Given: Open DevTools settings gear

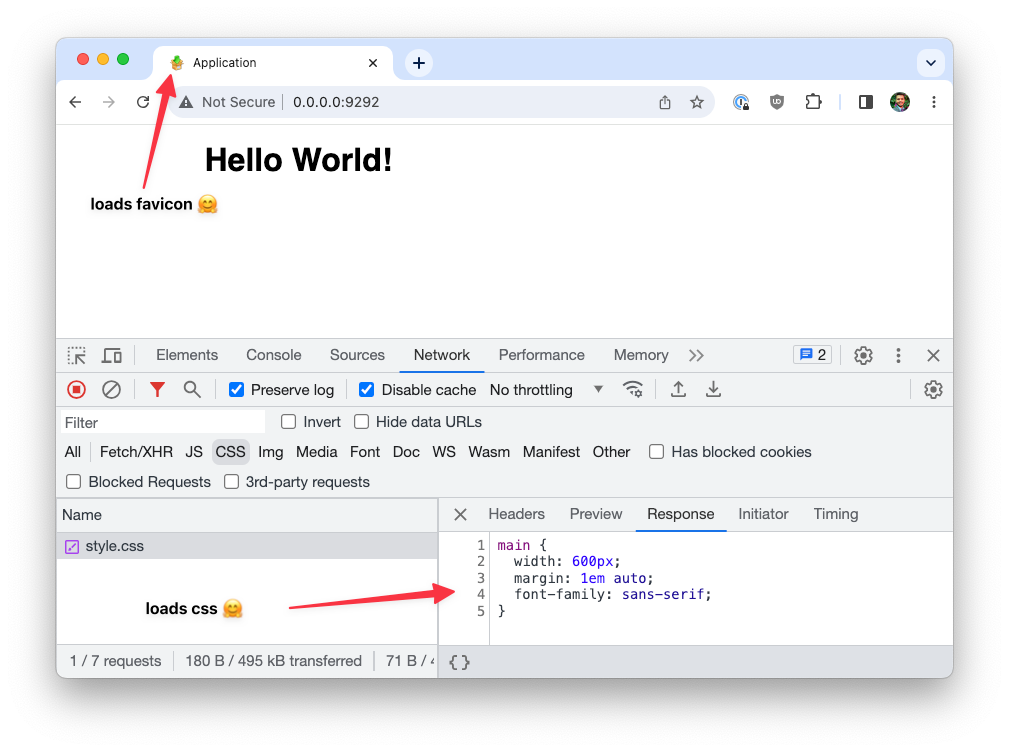Looking at the screenshot, I should [x=863, y=356].
